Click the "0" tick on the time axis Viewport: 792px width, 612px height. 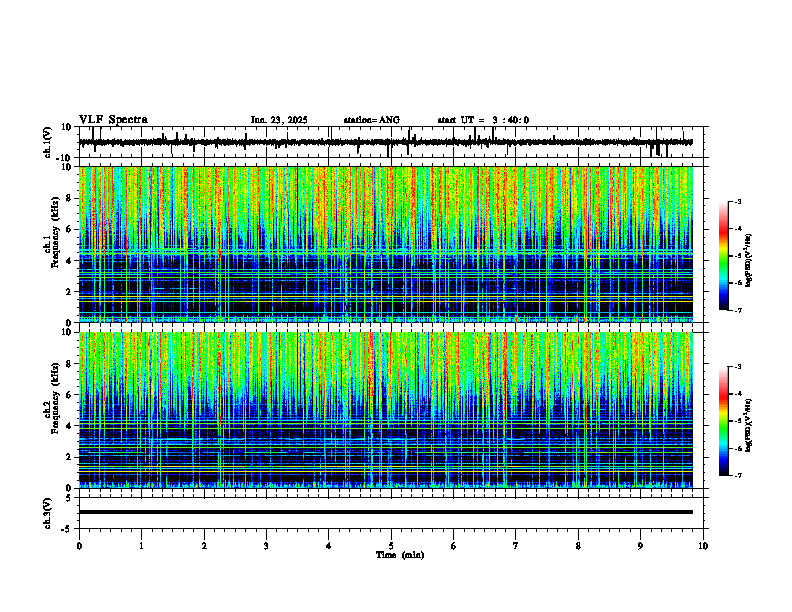[79, 546]
